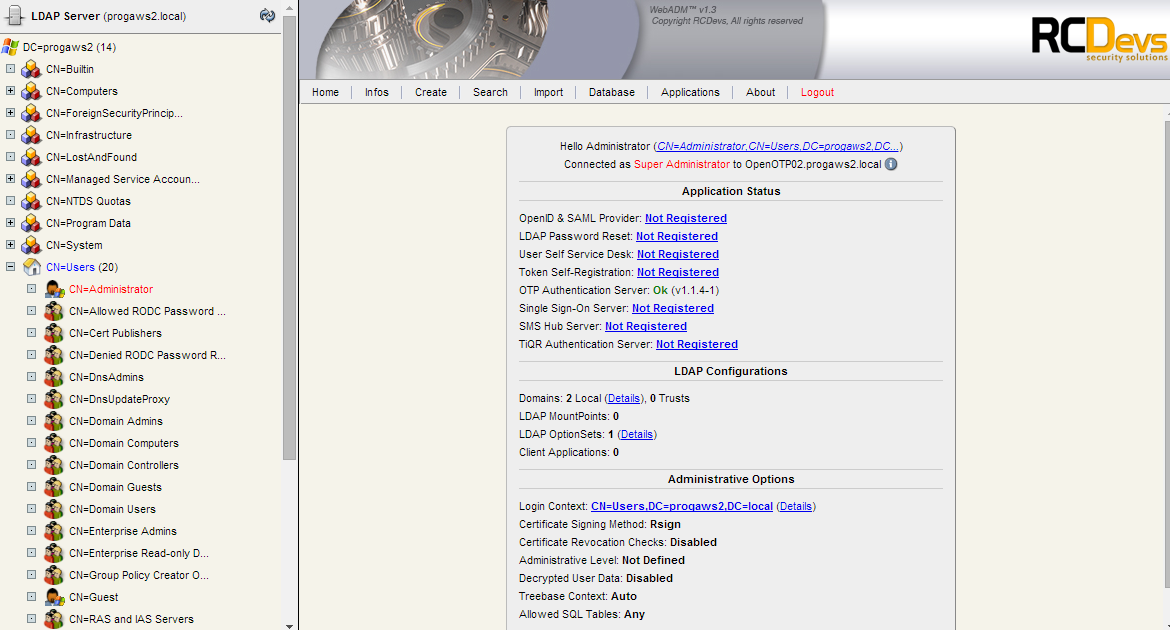Open the Login Context CN=Users,DC=progaws2,DC=local link
The width and height of the screenshot is (1170, 630).
[682, 506]
